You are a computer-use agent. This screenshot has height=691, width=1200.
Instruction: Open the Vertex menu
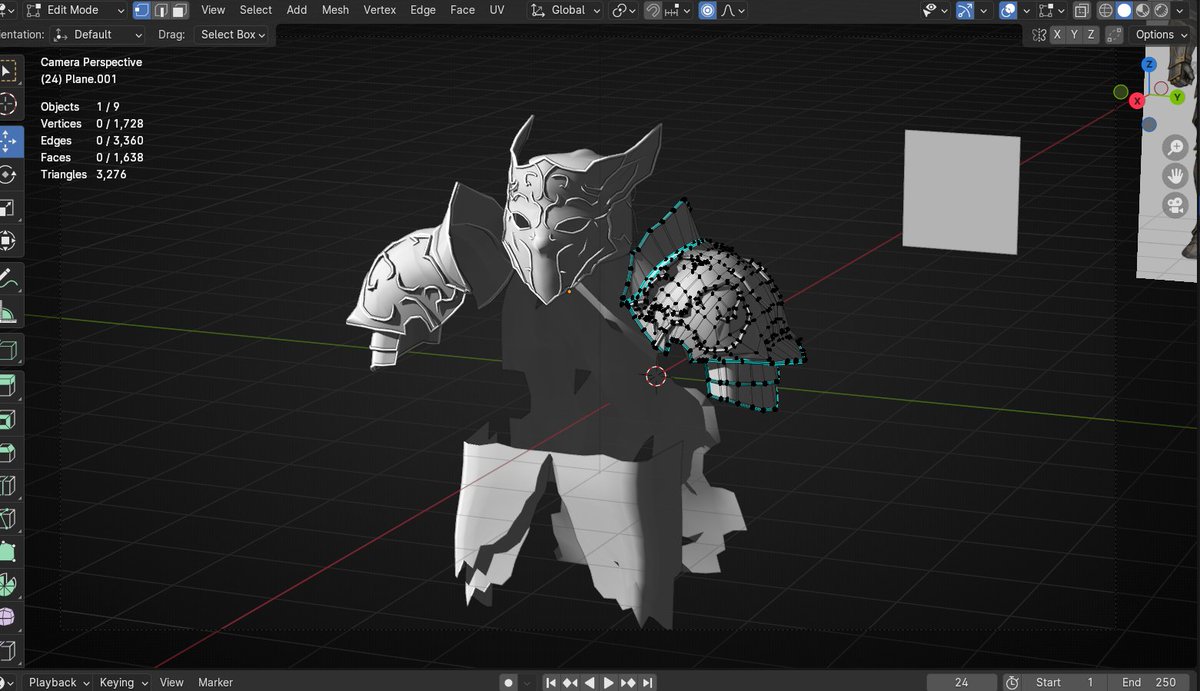(380, 10)
